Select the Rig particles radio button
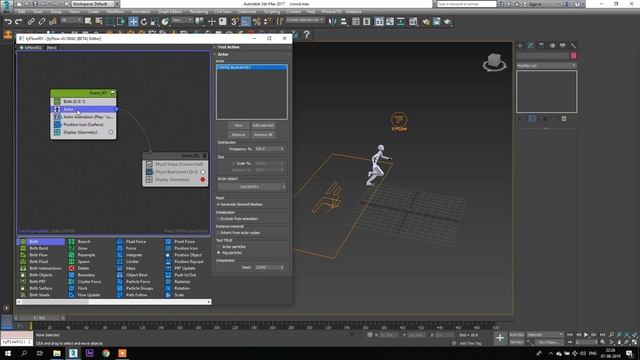Screen dimensions: 640x360 coord(218,253)
